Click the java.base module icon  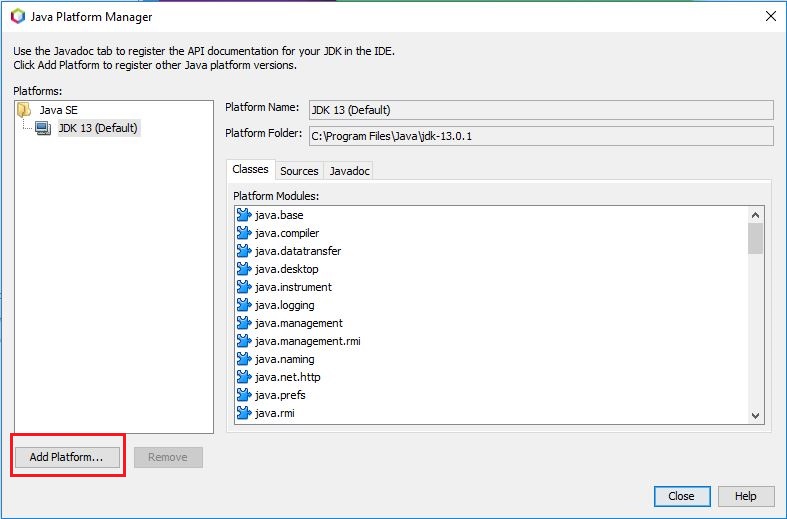243,215
